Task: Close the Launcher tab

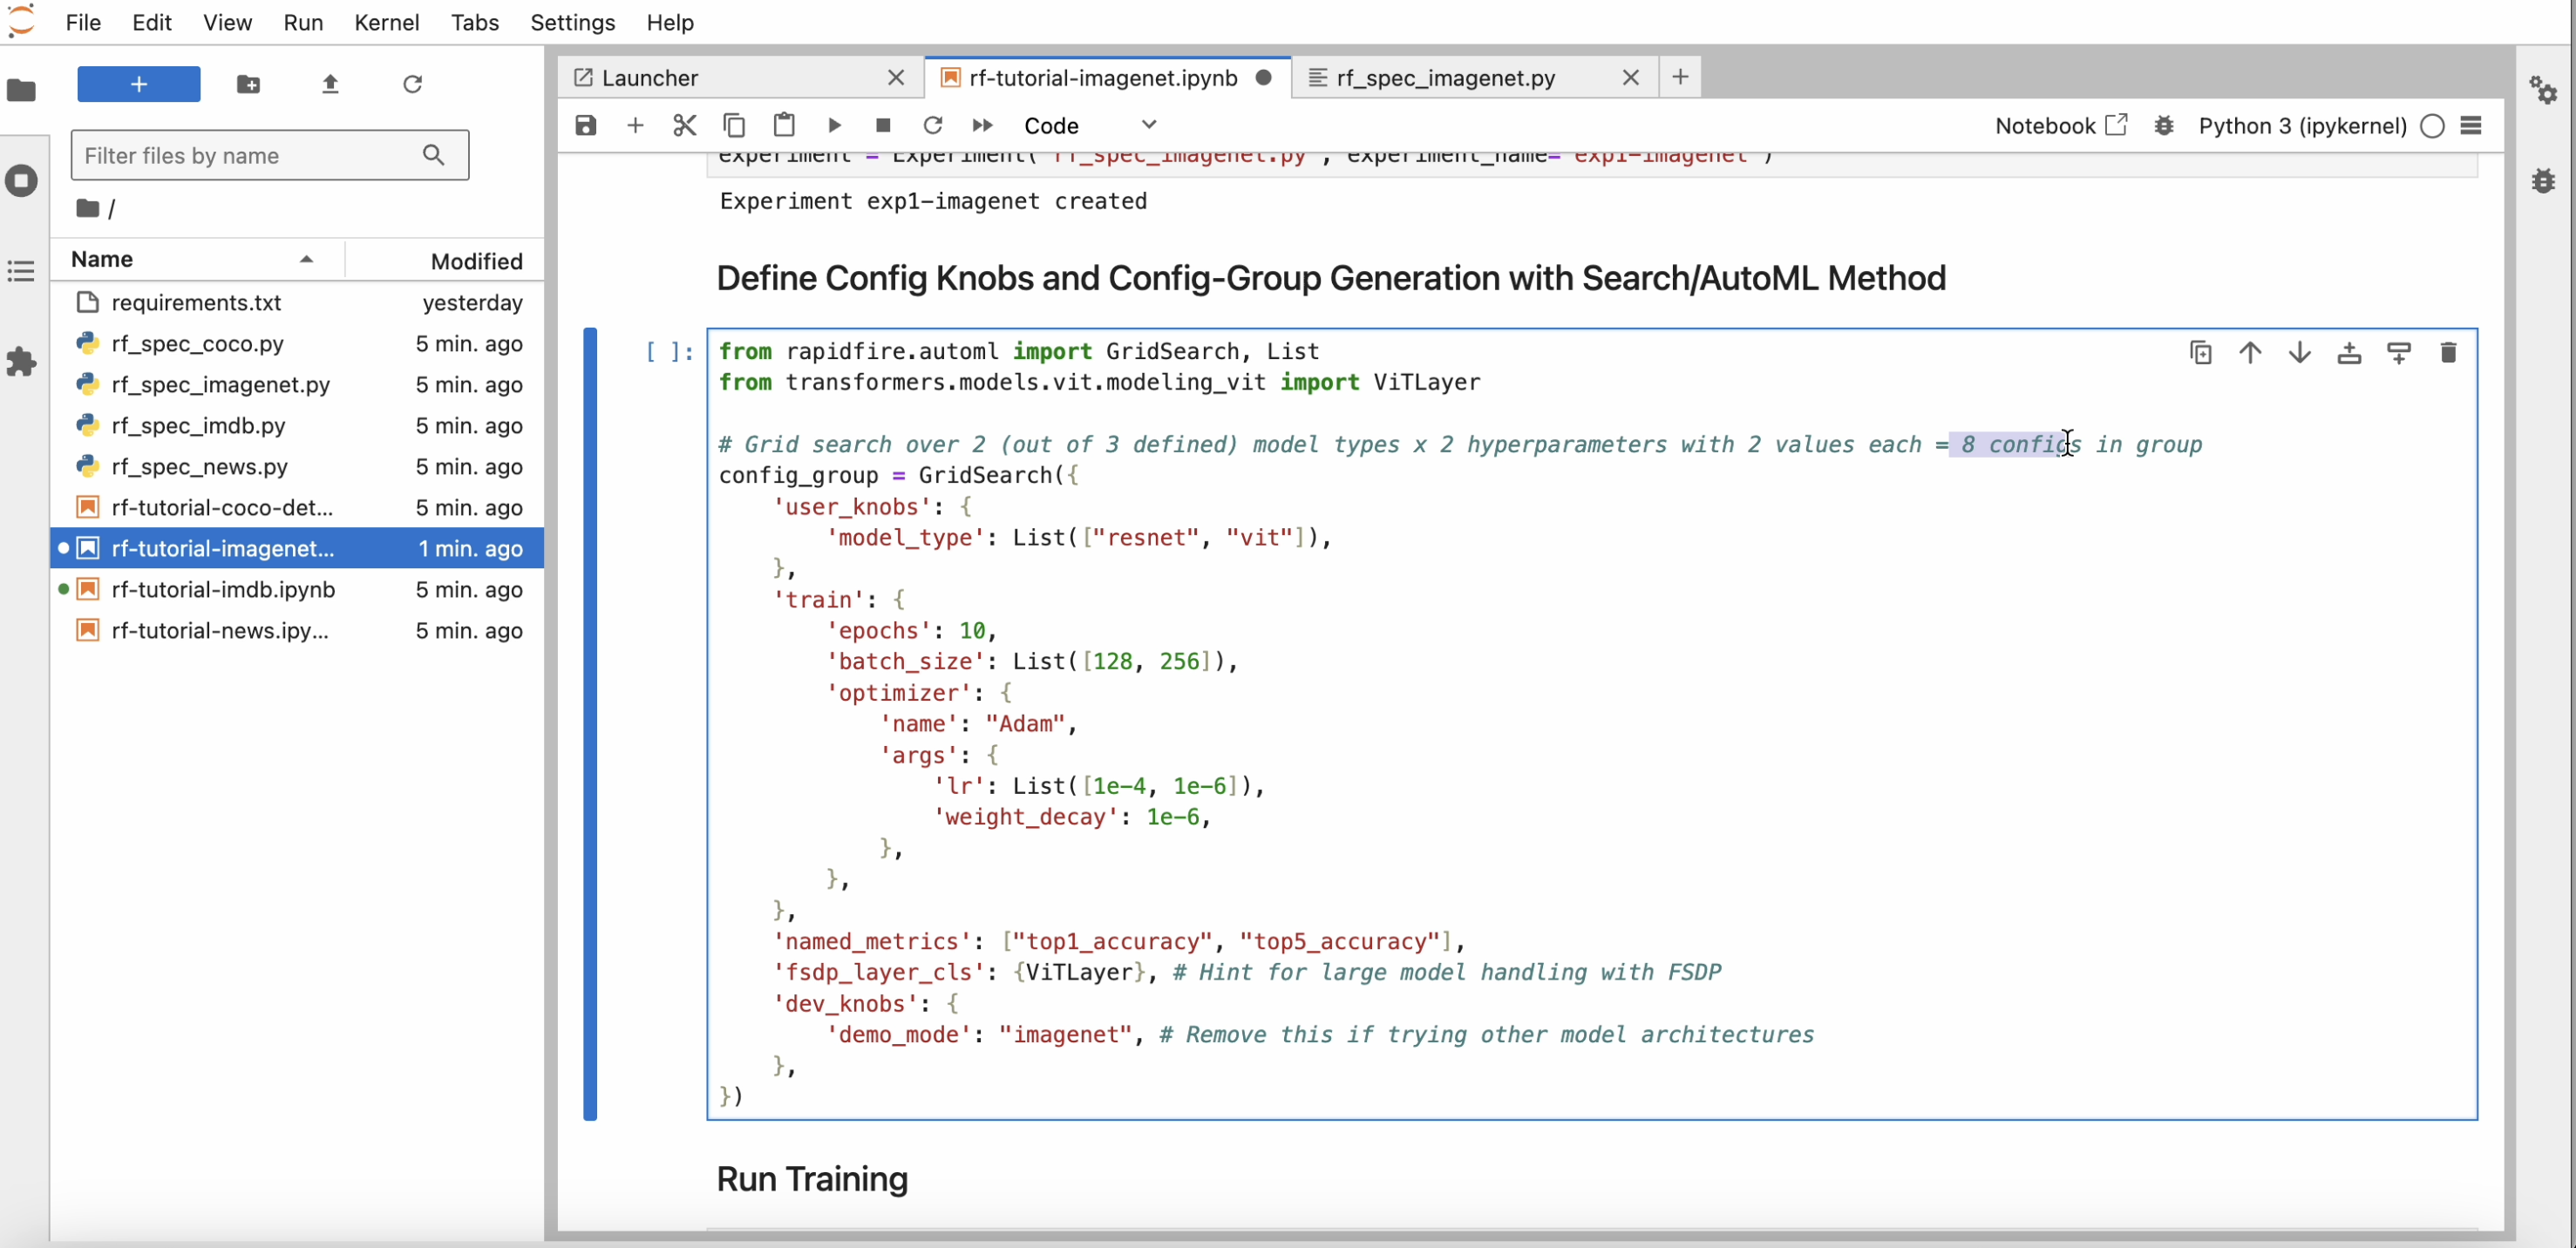Action: click(x=896, y=78)
